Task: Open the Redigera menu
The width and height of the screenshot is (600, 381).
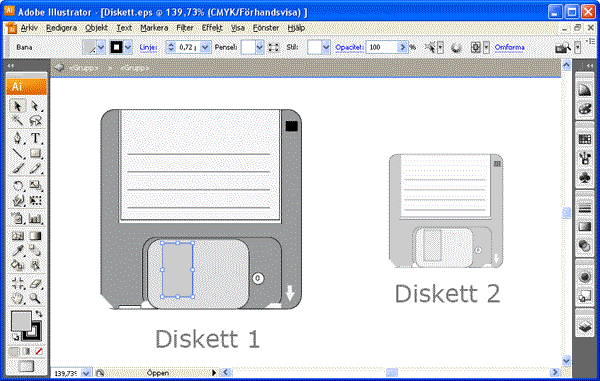Action: (x=61, y=28)
